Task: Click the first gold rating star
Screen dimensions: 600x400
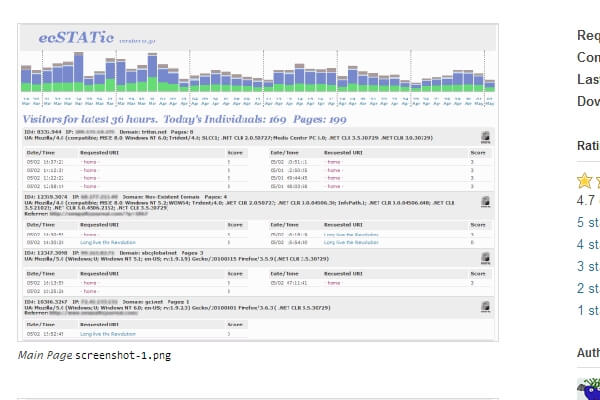Action: [585, 181]
